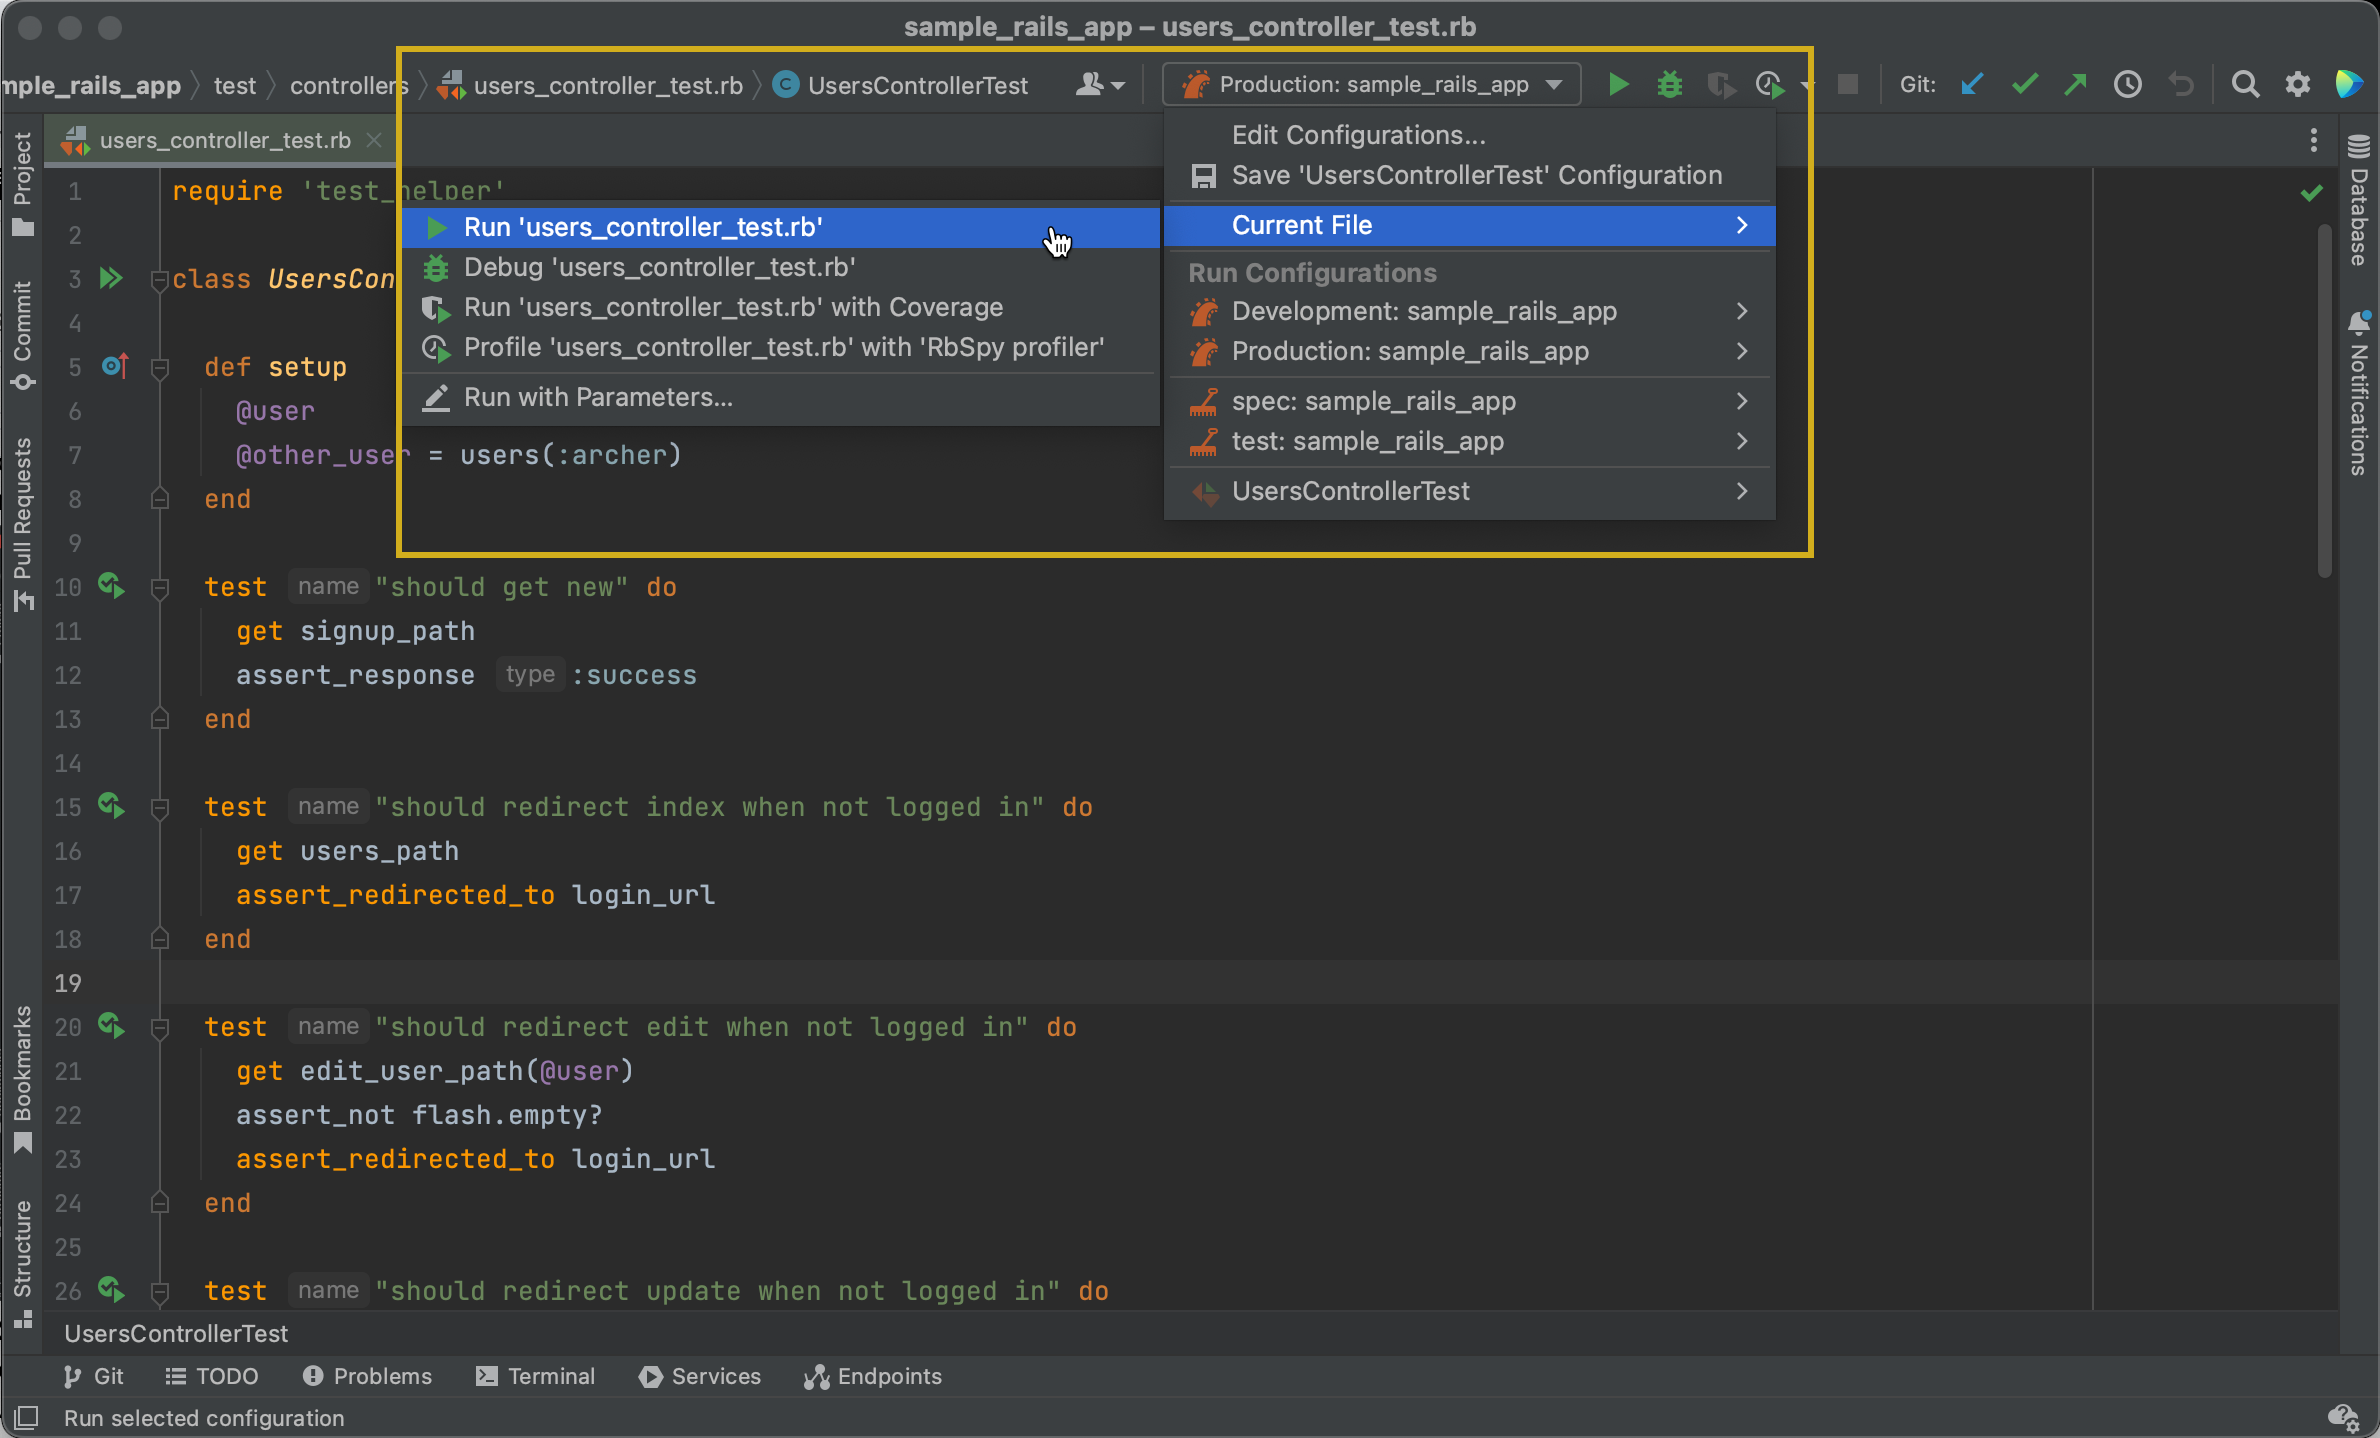Open the Commit tool window

point(22,337)
